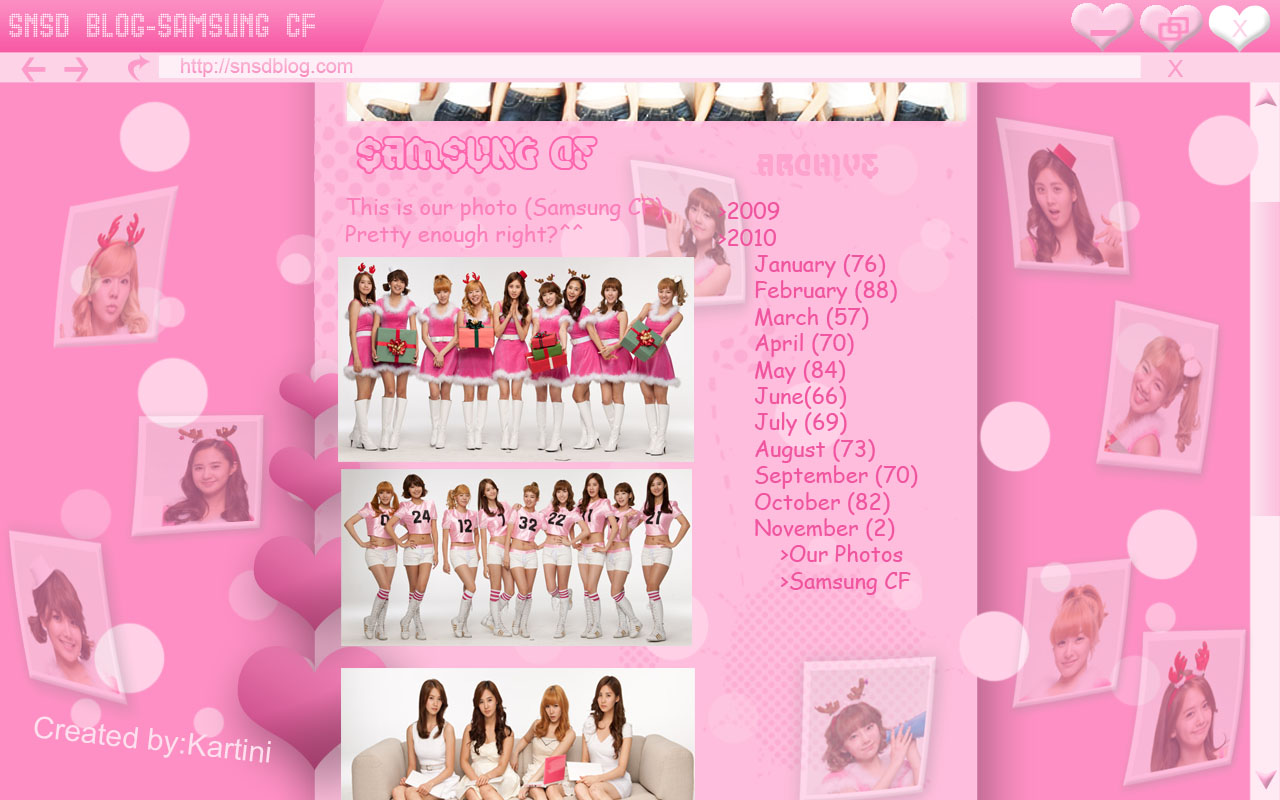Collapse November (2) archive month
Viewport: 1280px width, 800px height.
click(x=824, y=528)
